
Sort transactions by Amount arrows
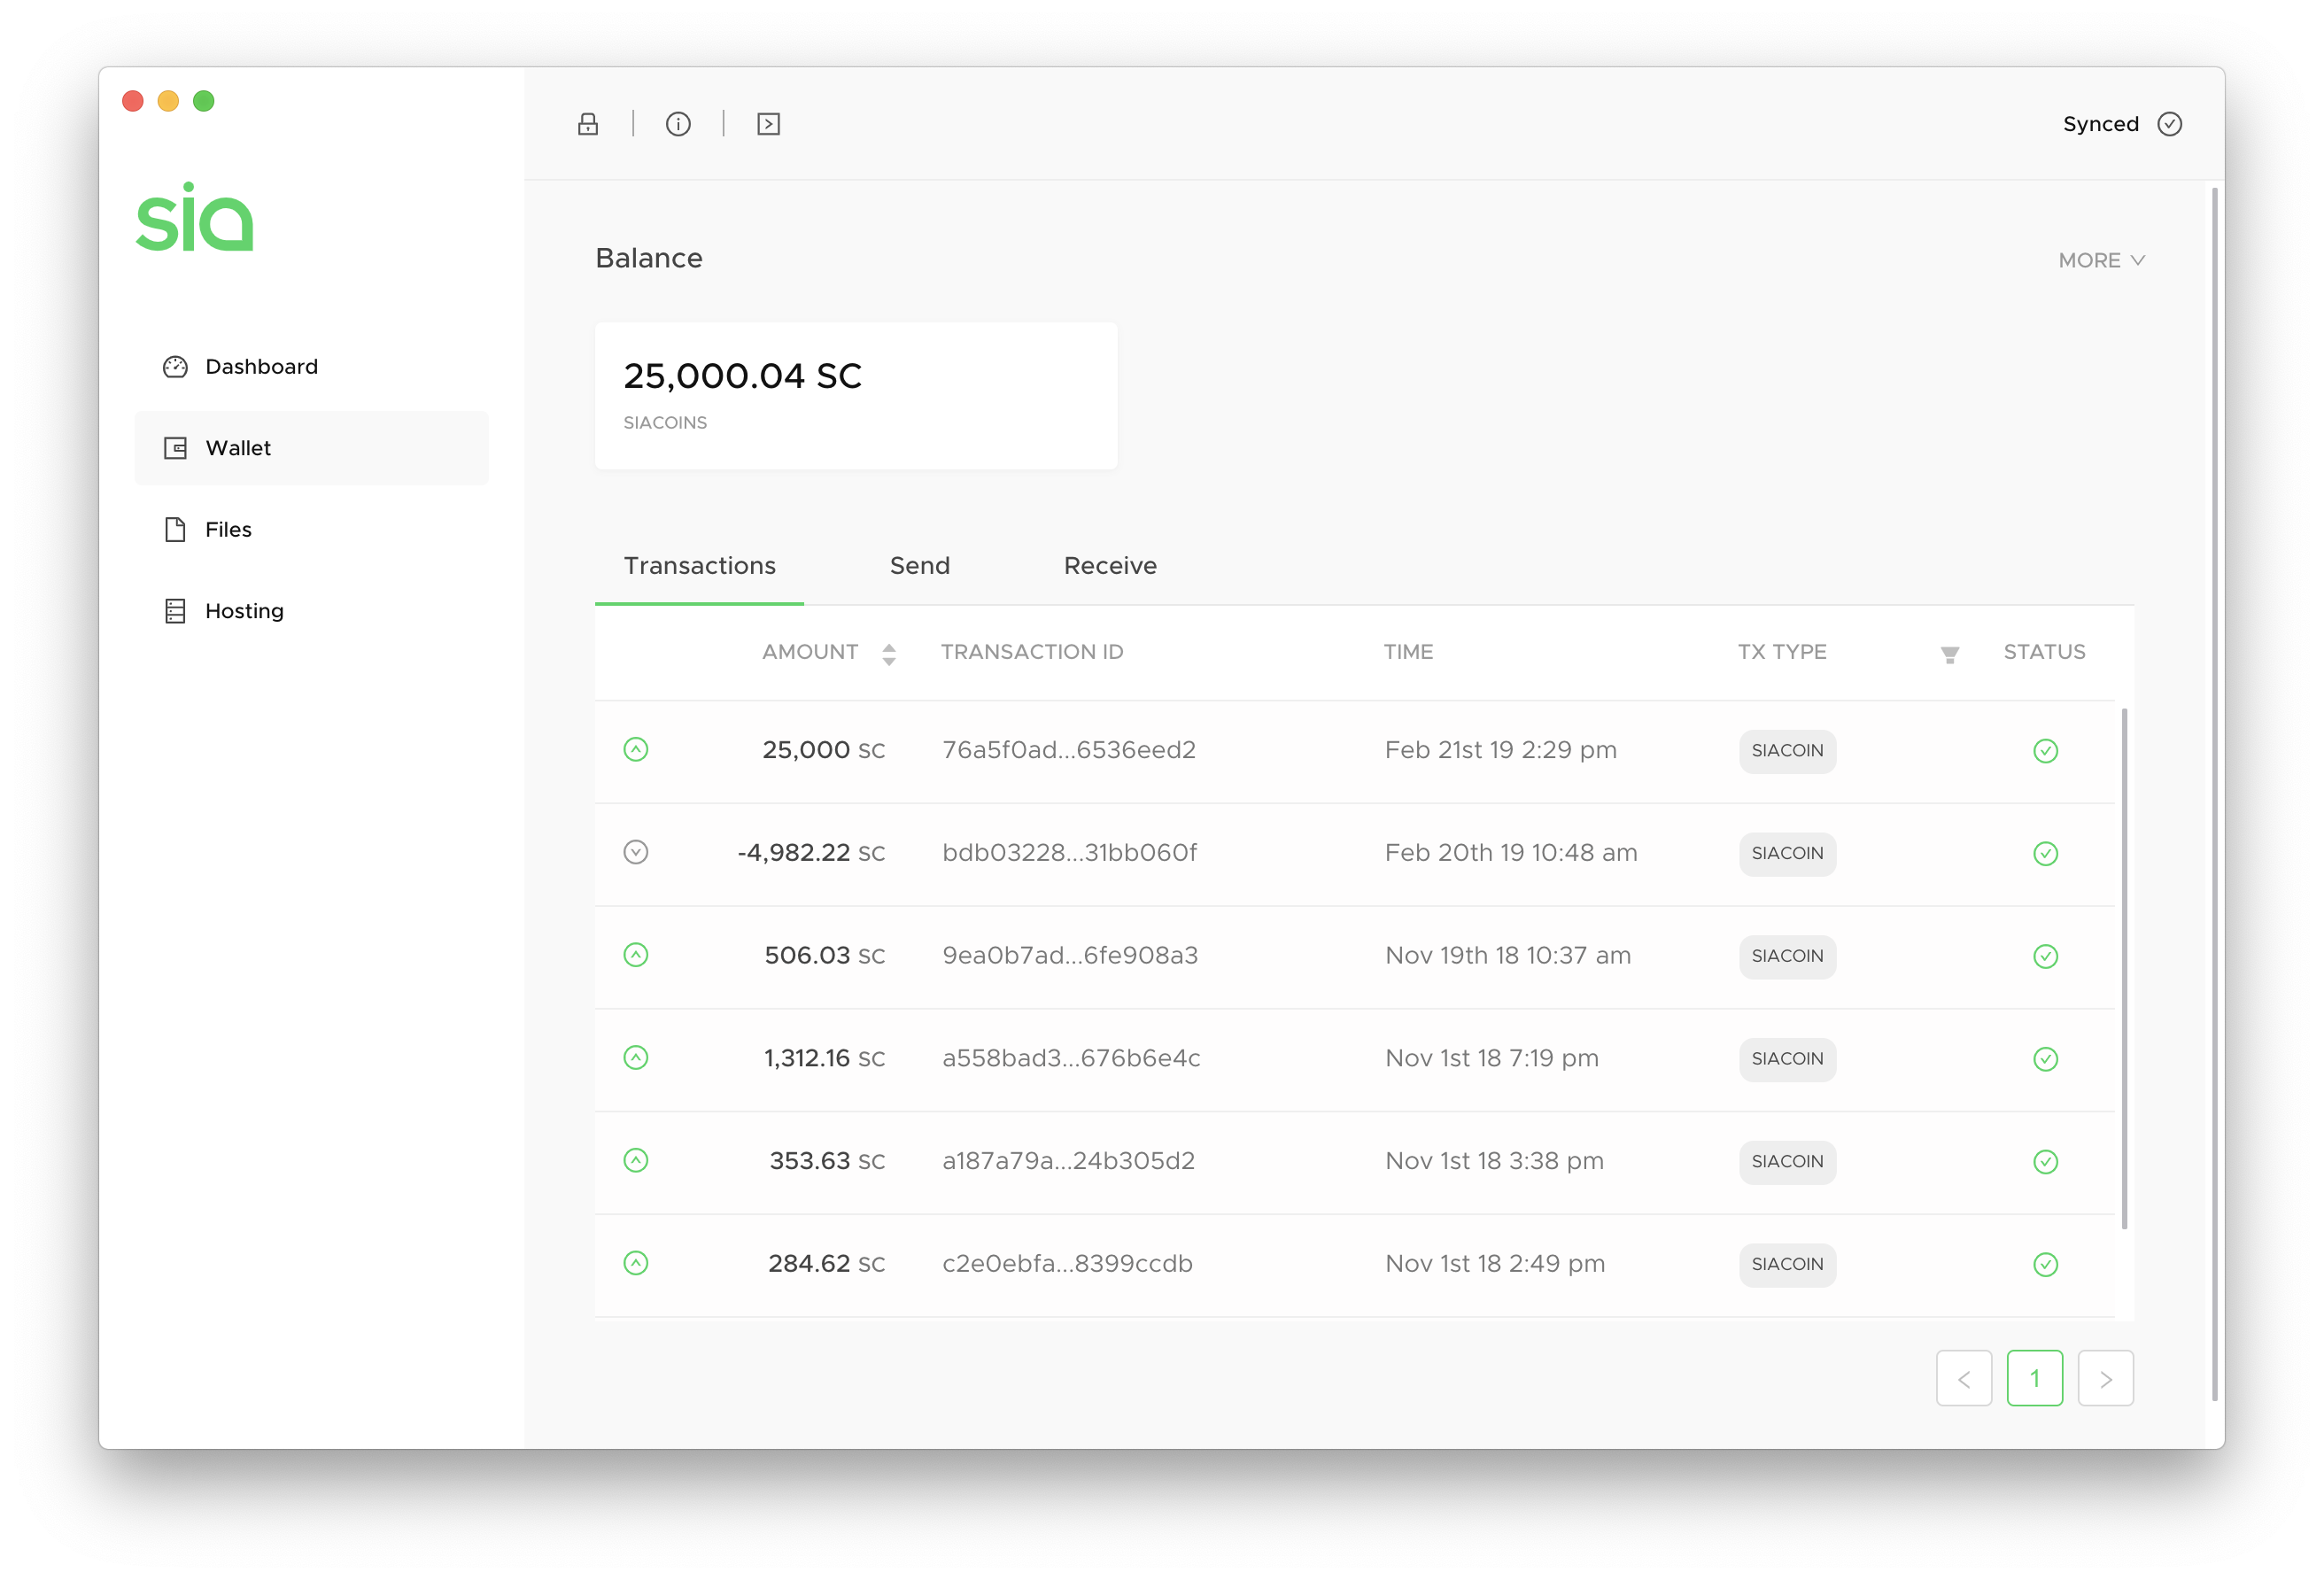coord(889,654)
